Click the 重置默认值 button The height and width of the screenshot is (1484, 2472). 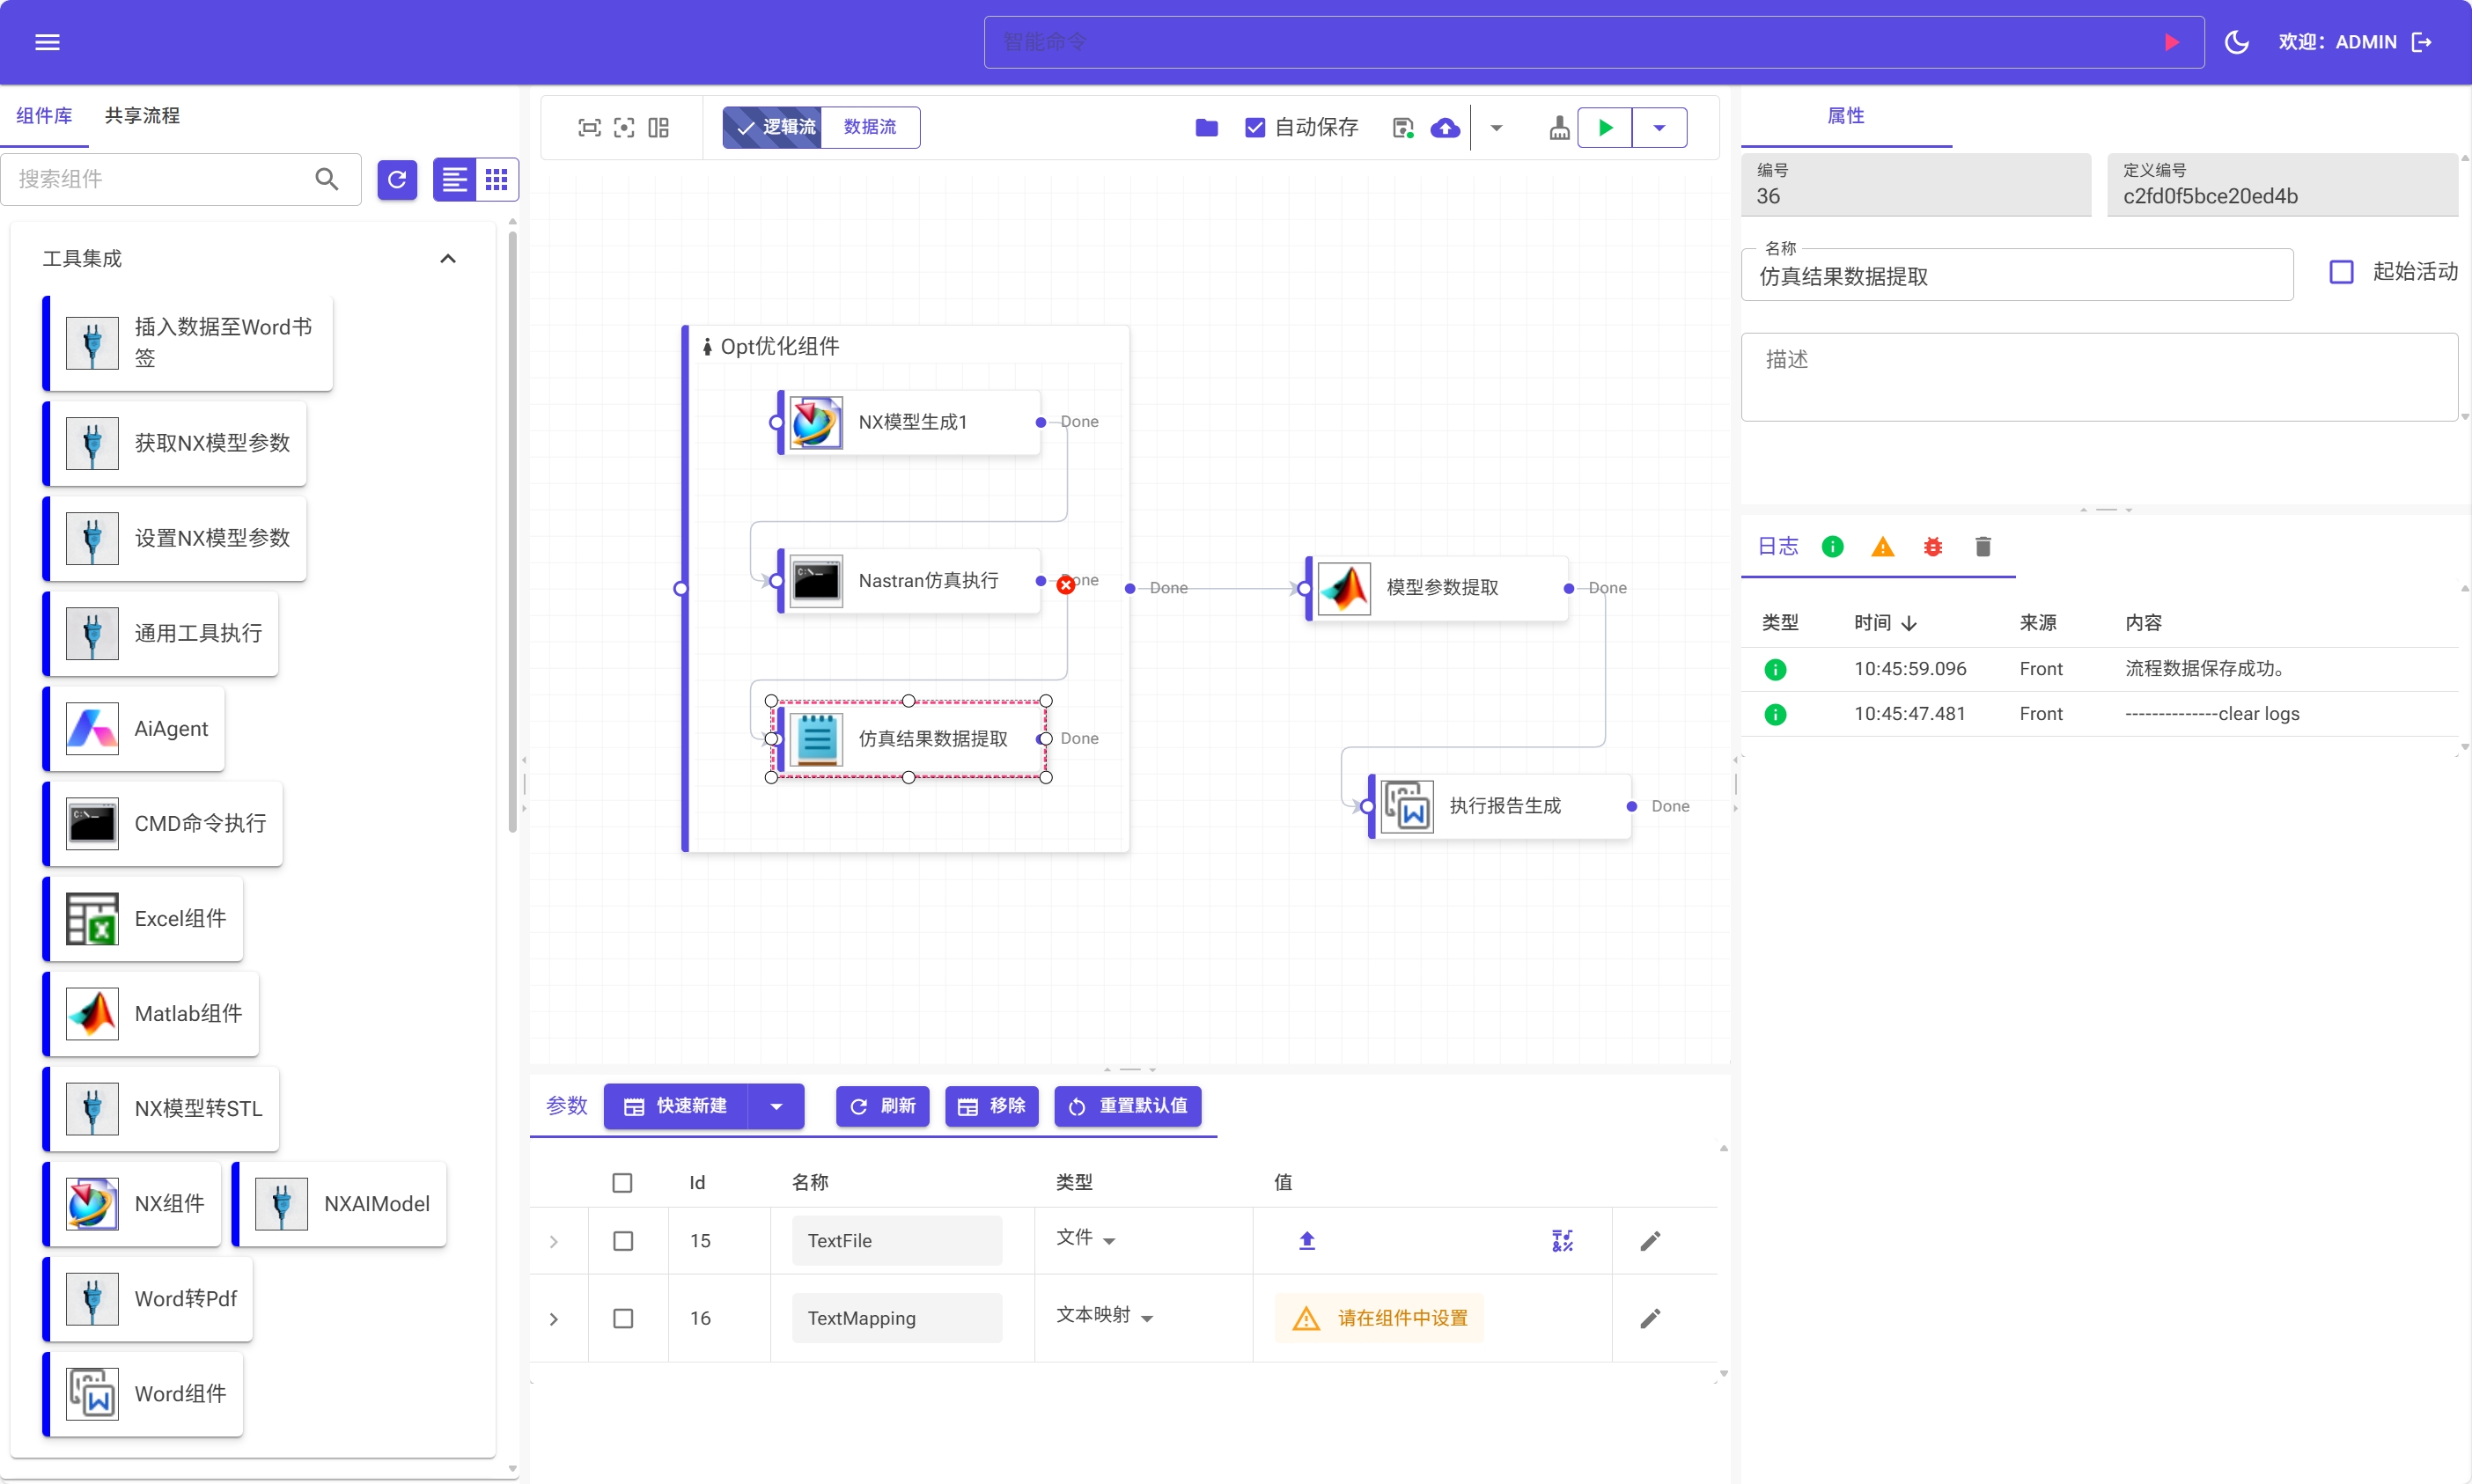tap(1127, 1106)
